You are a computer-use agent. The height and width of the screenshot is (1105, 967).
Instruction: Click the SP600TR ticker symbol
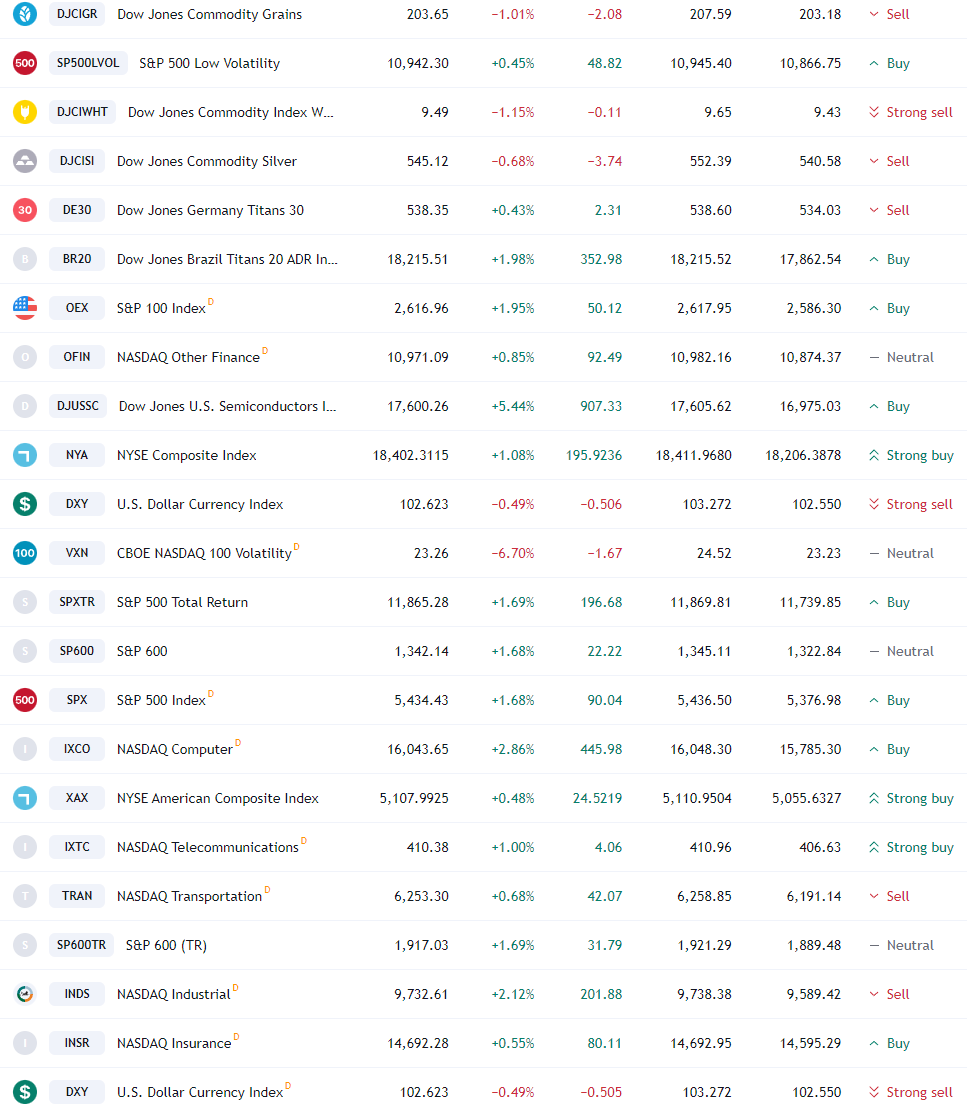[x=81, y=944]
